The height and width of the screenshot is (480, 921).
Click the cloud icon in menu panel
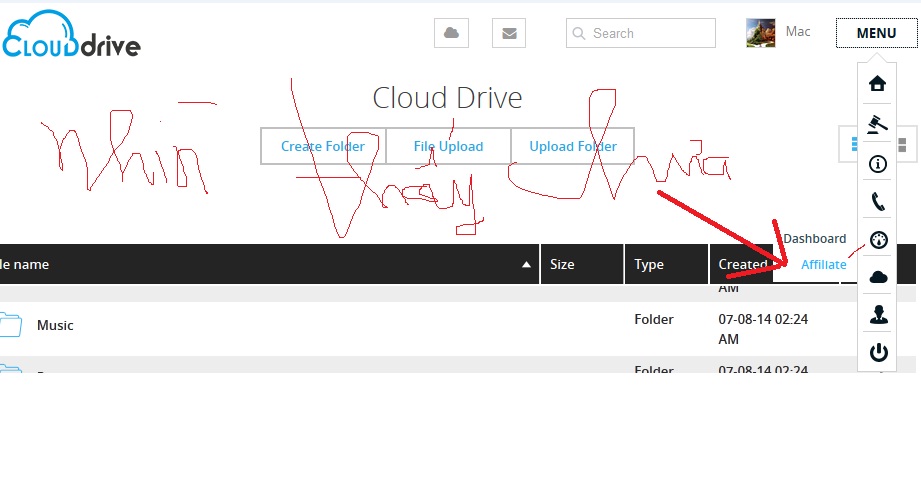coord(878,277)
